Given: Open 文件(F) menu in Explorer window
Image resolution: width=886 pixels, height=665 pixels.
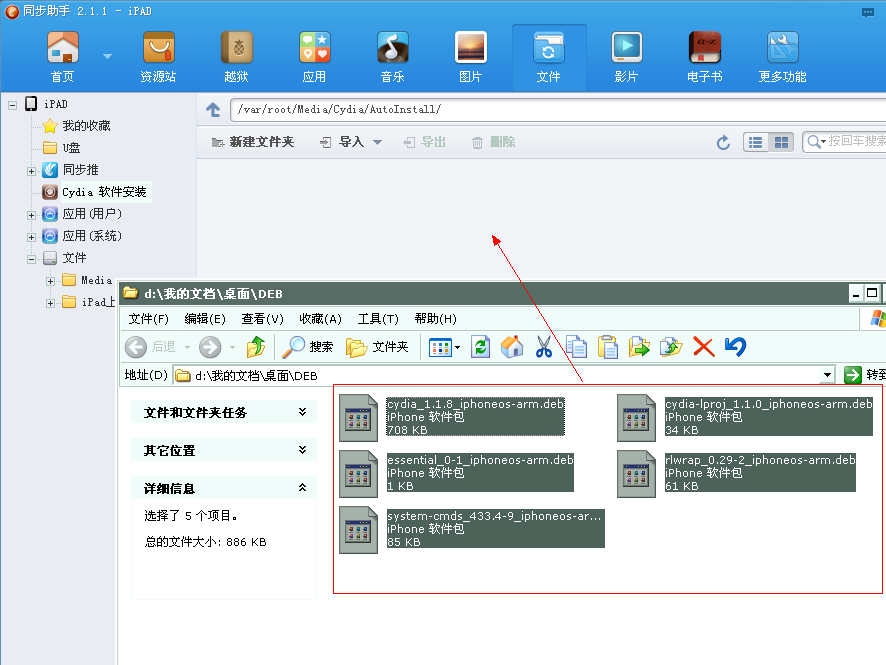Looking at the screenshot, I should [x=149, y=319].
